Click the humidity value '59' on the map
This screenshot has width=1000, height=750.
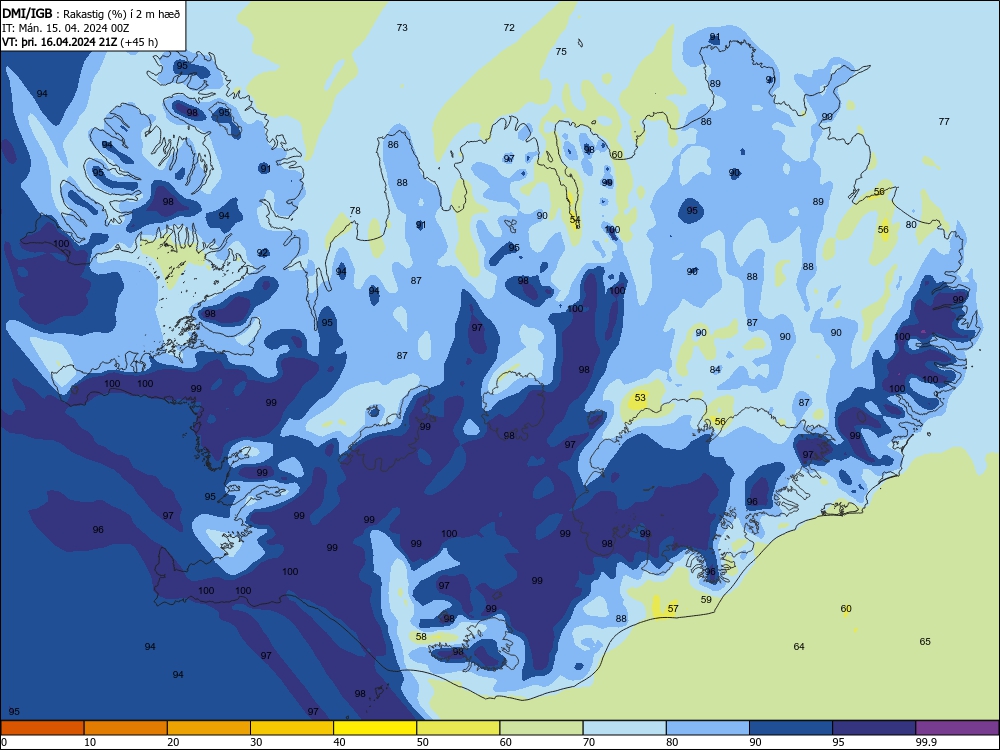(x=706, y=599)
